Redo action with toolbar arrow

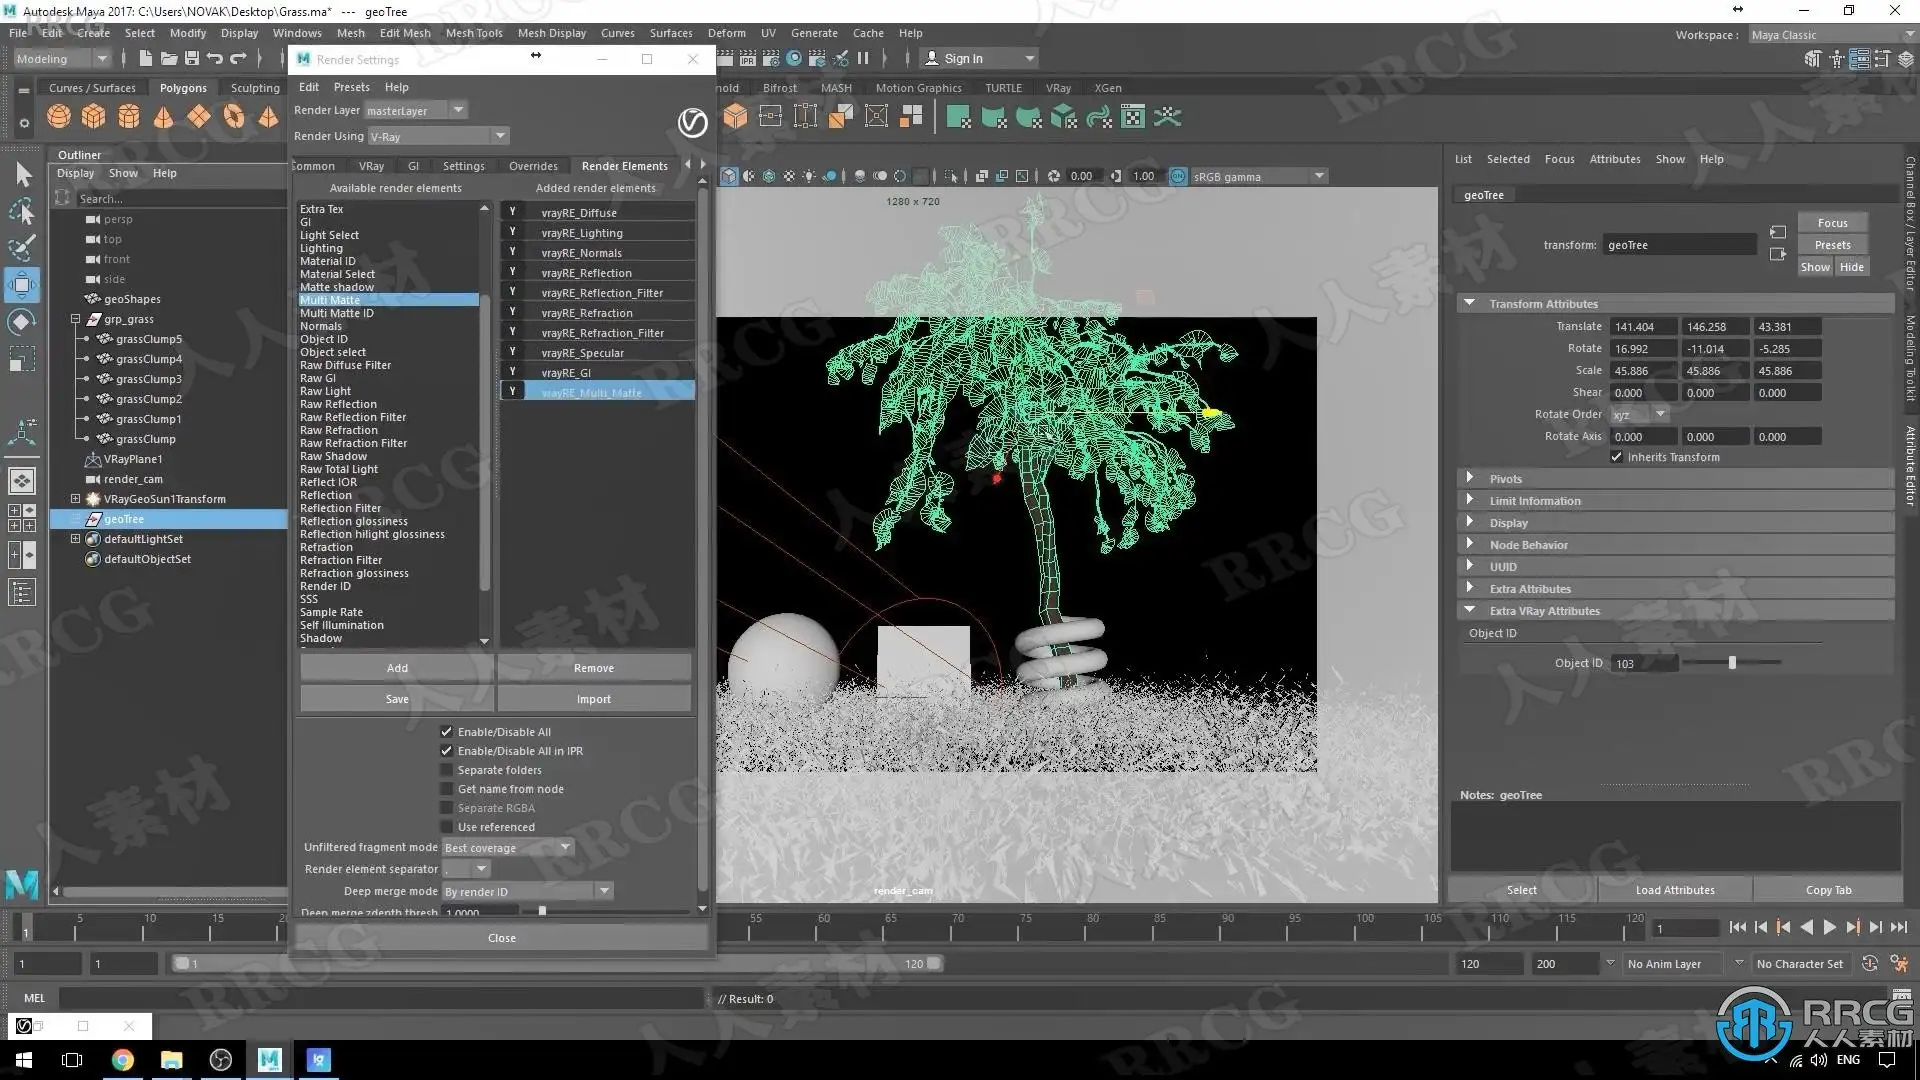[x=238, y=58]
